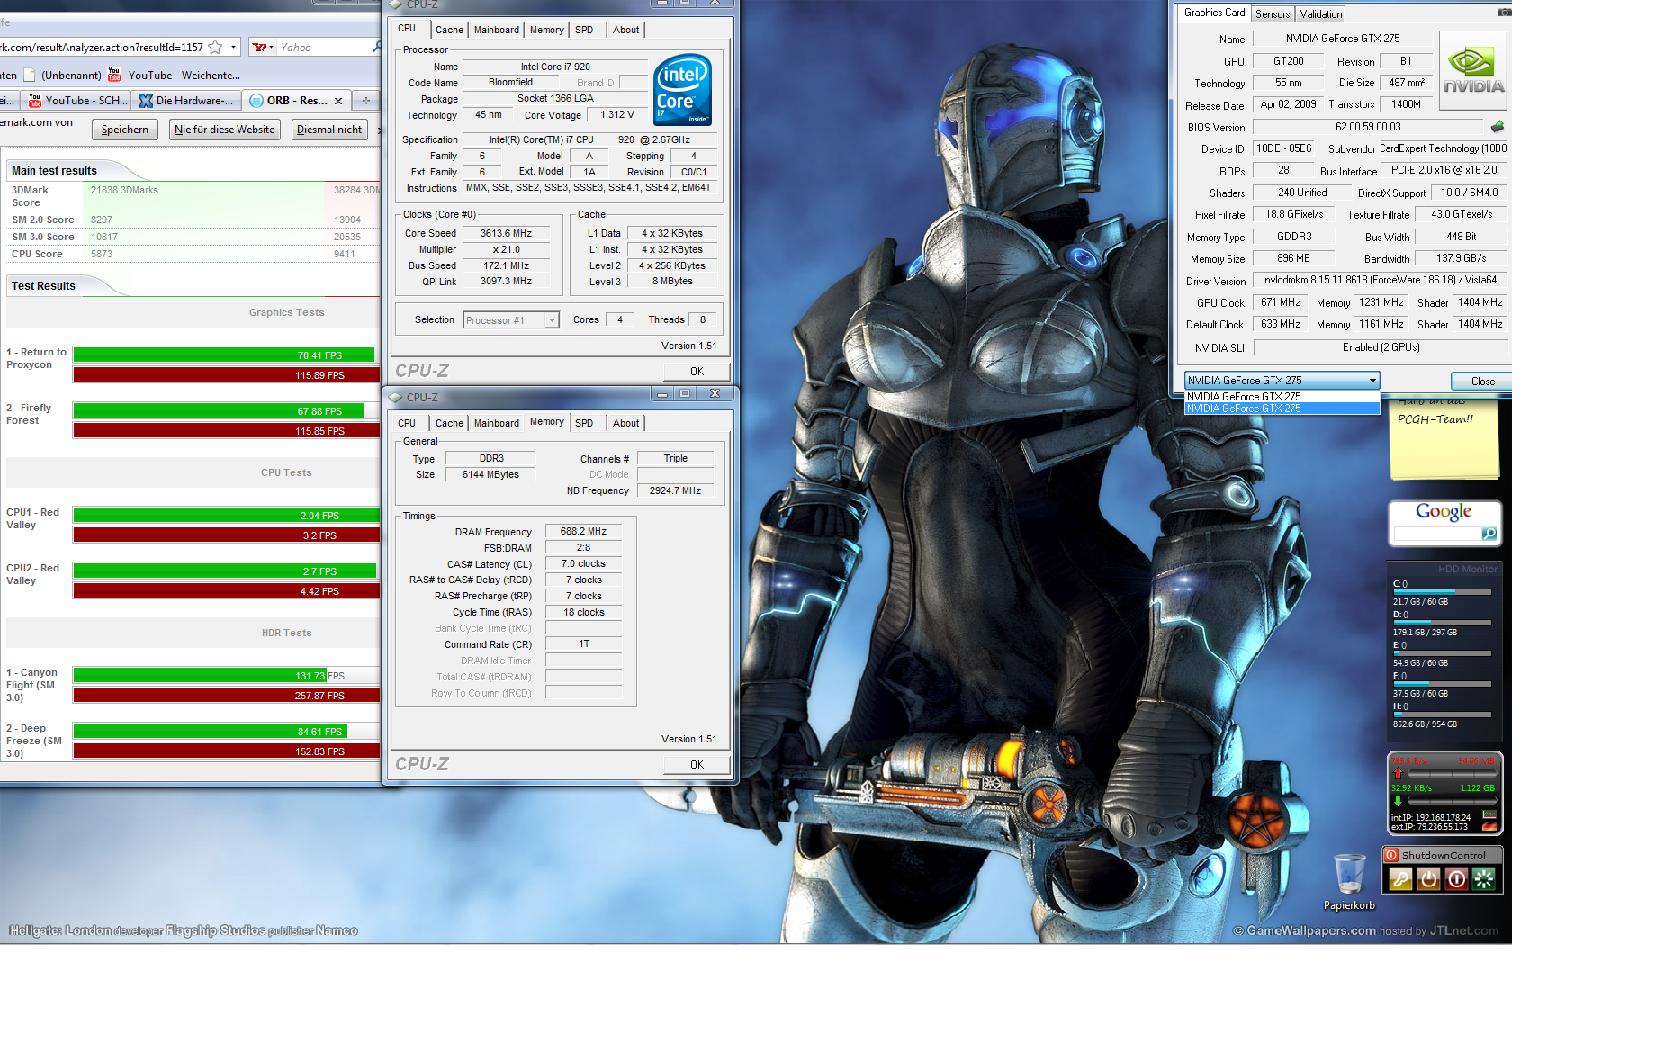This screenshot has height=1050, width=1680.
Task: Click the green download arrow in network gadget
Action: click(x=1398, y=801)
